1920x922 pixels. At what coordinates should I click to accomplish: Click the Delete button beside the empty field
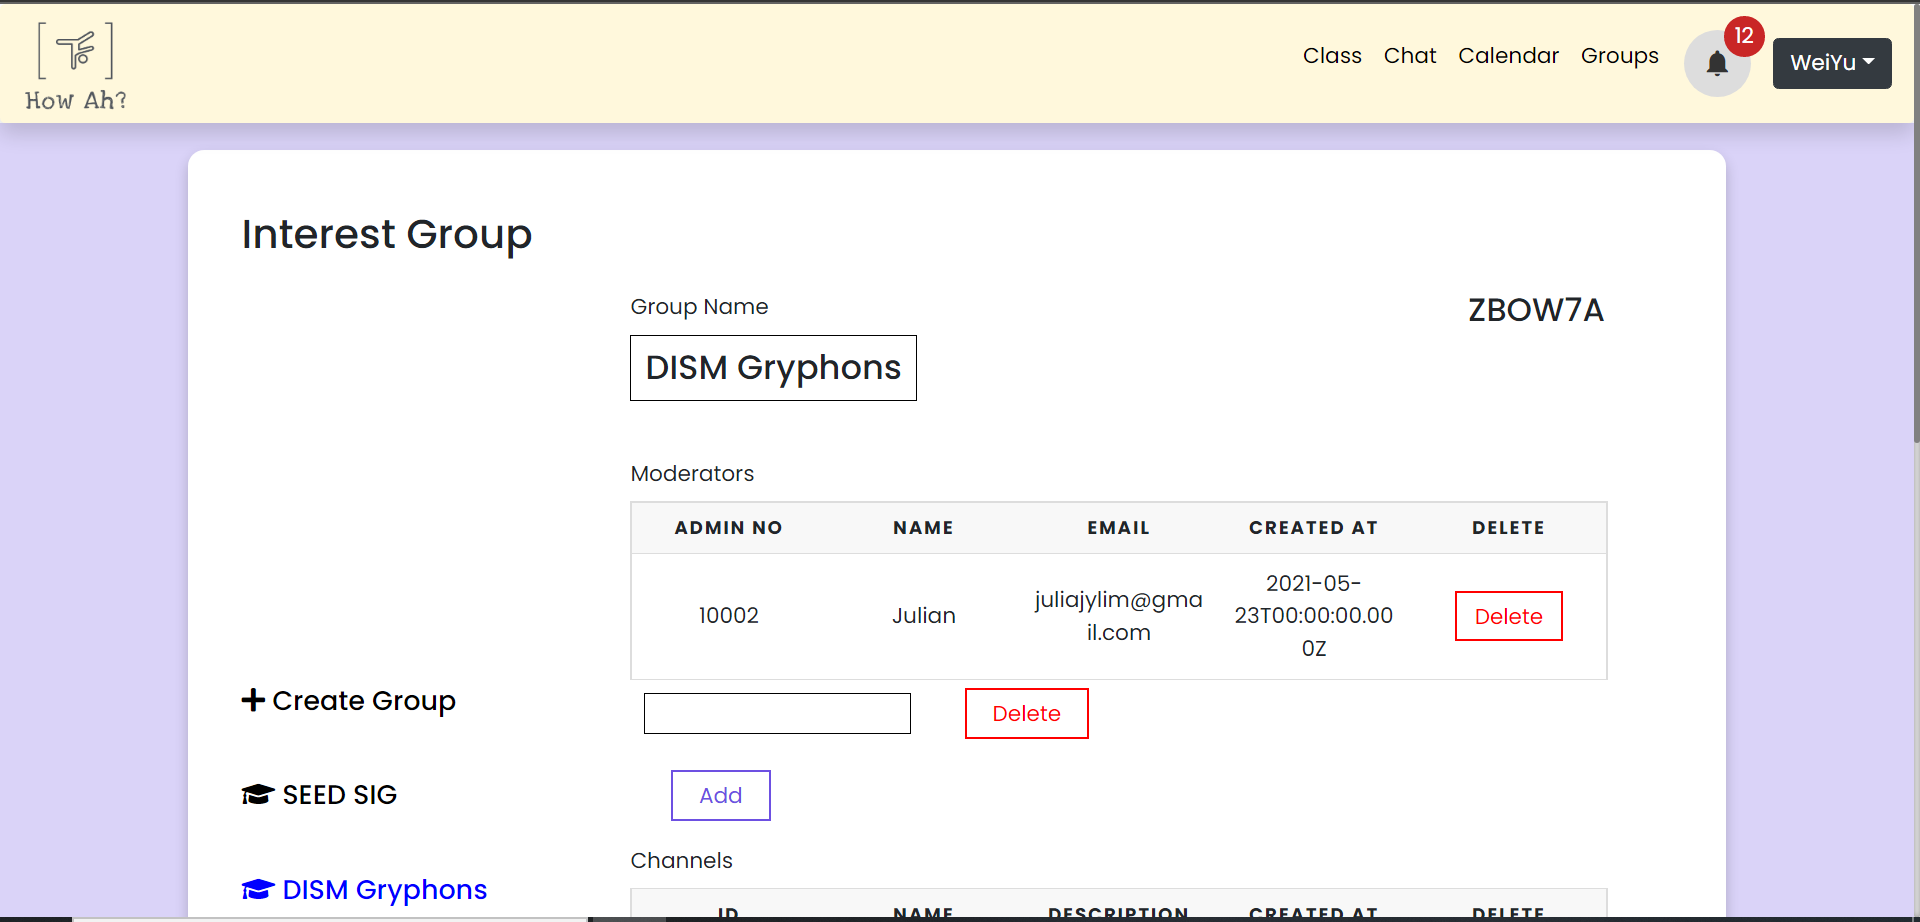click(1026, 713)
